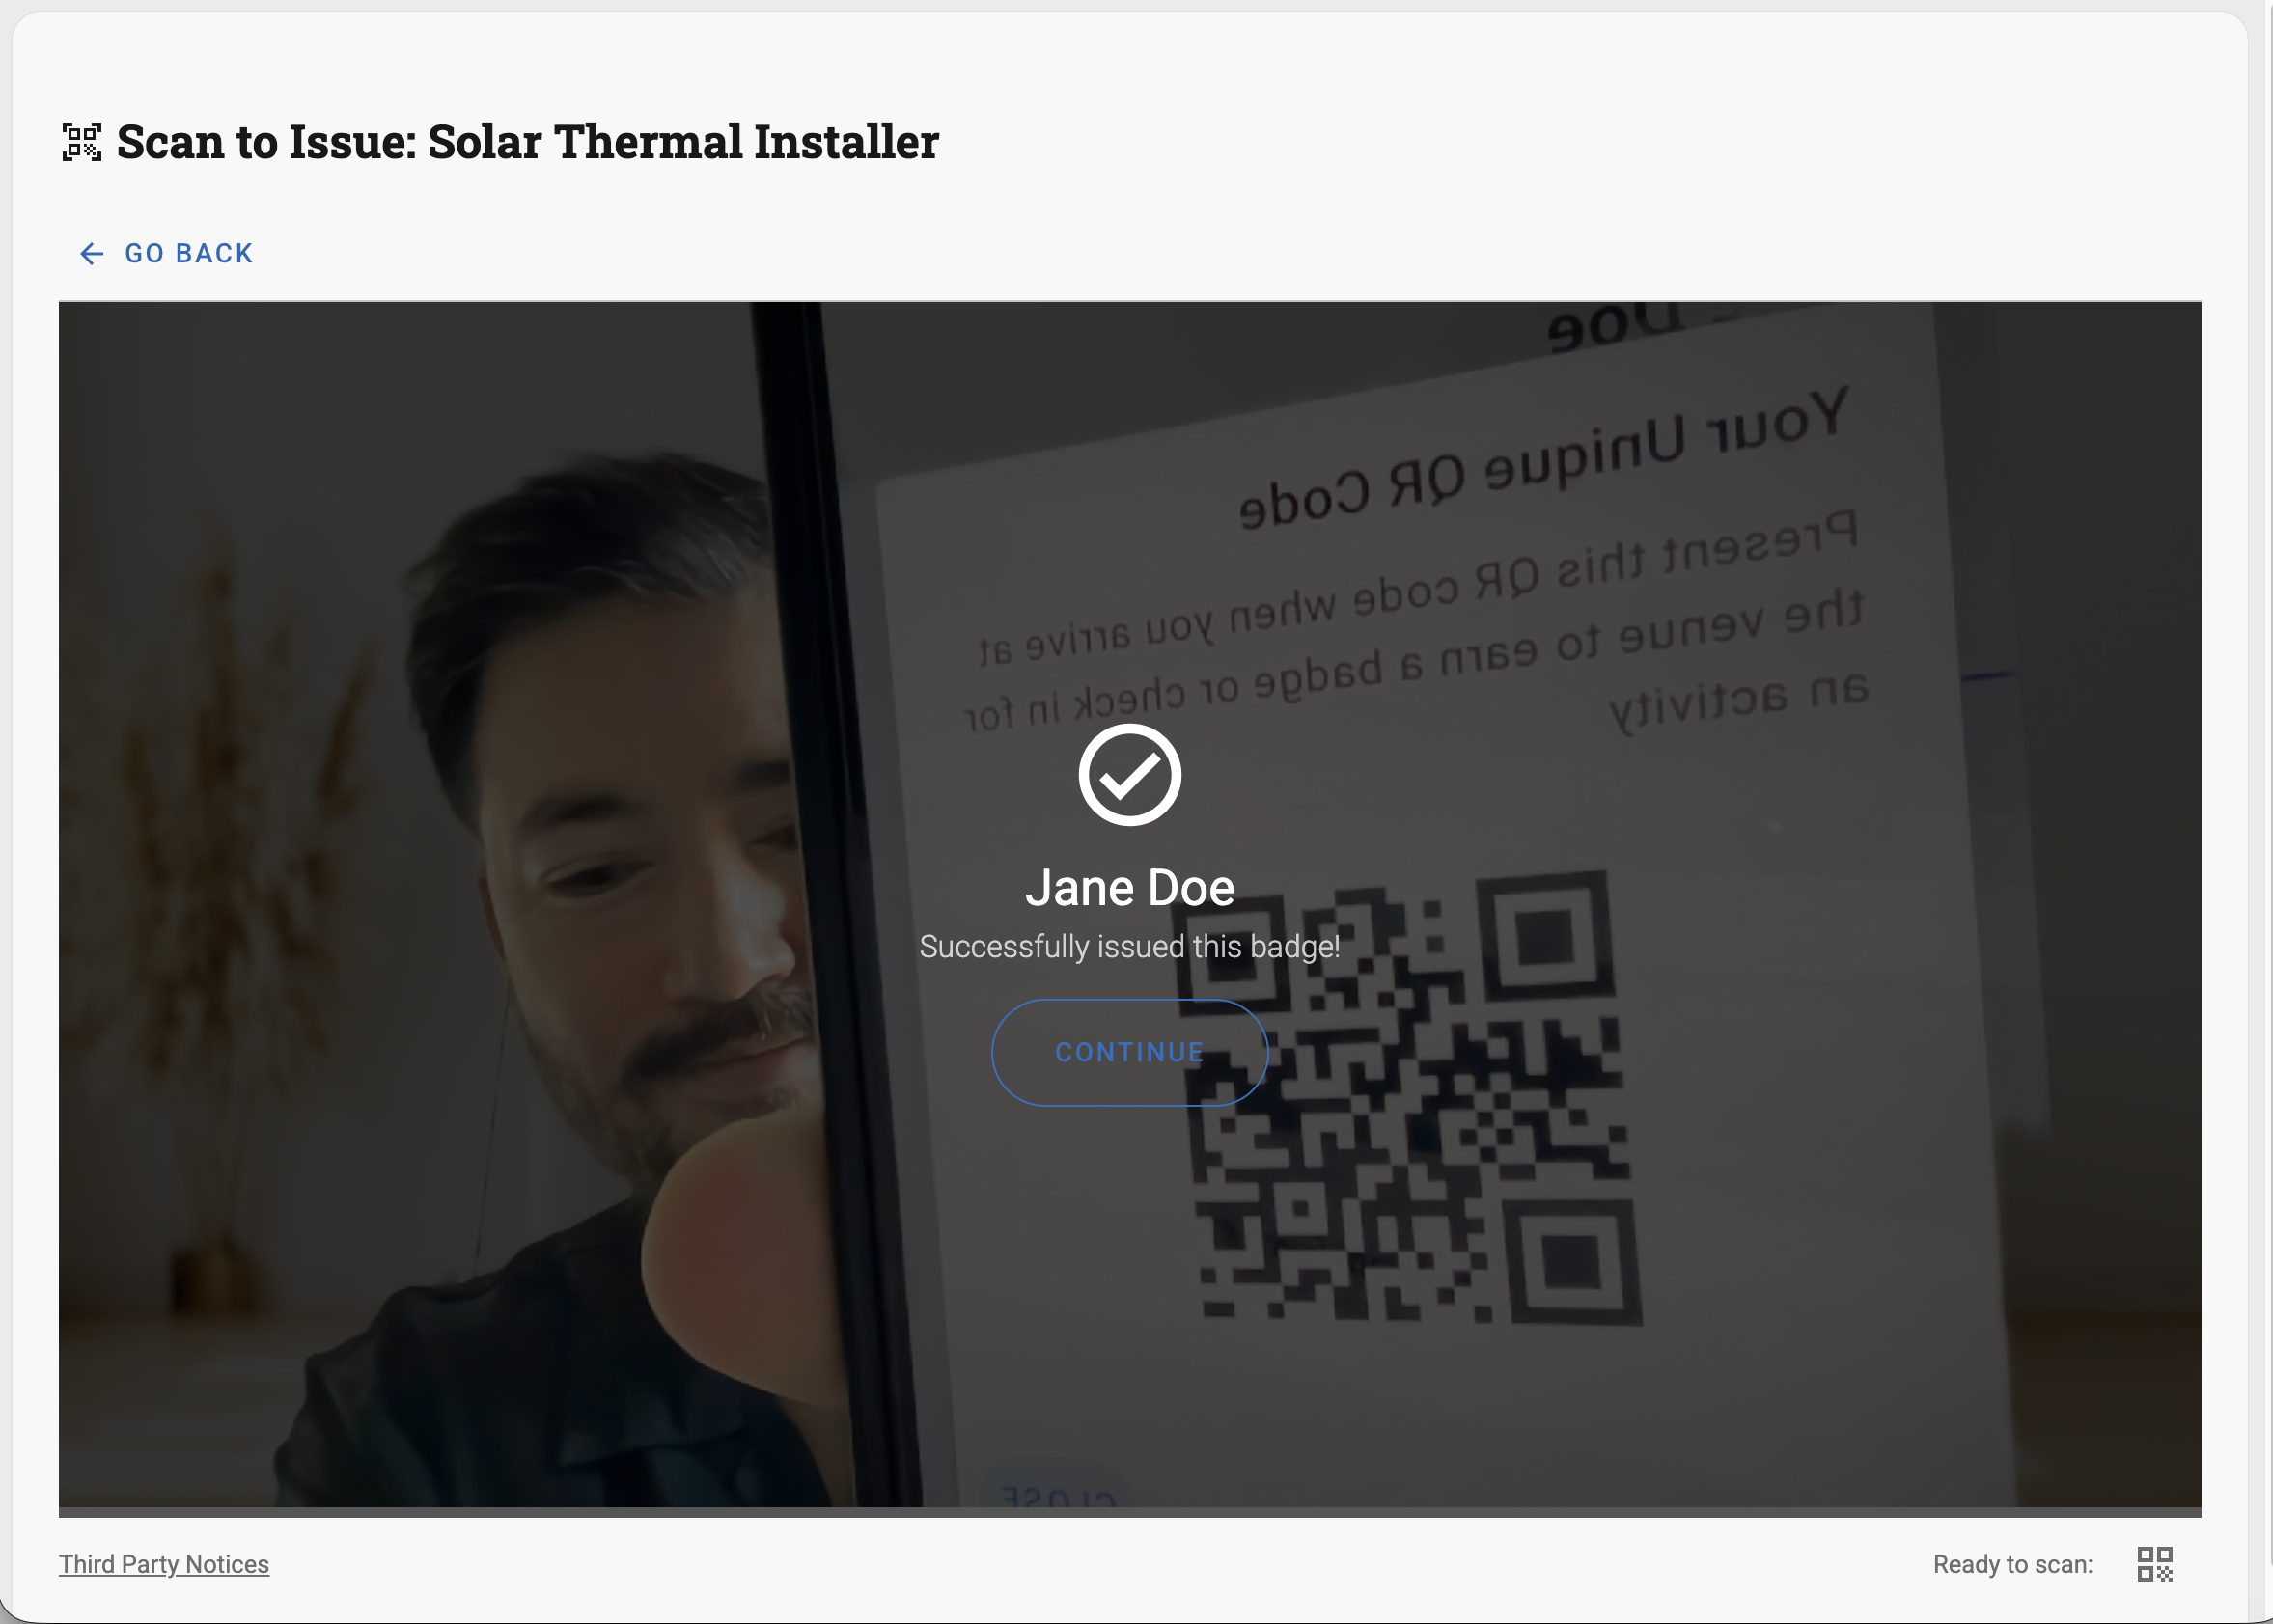This screenshot has height=1624, width=2273.
Task: Open the Third Party Notices link
Action: click(164, 1564)
